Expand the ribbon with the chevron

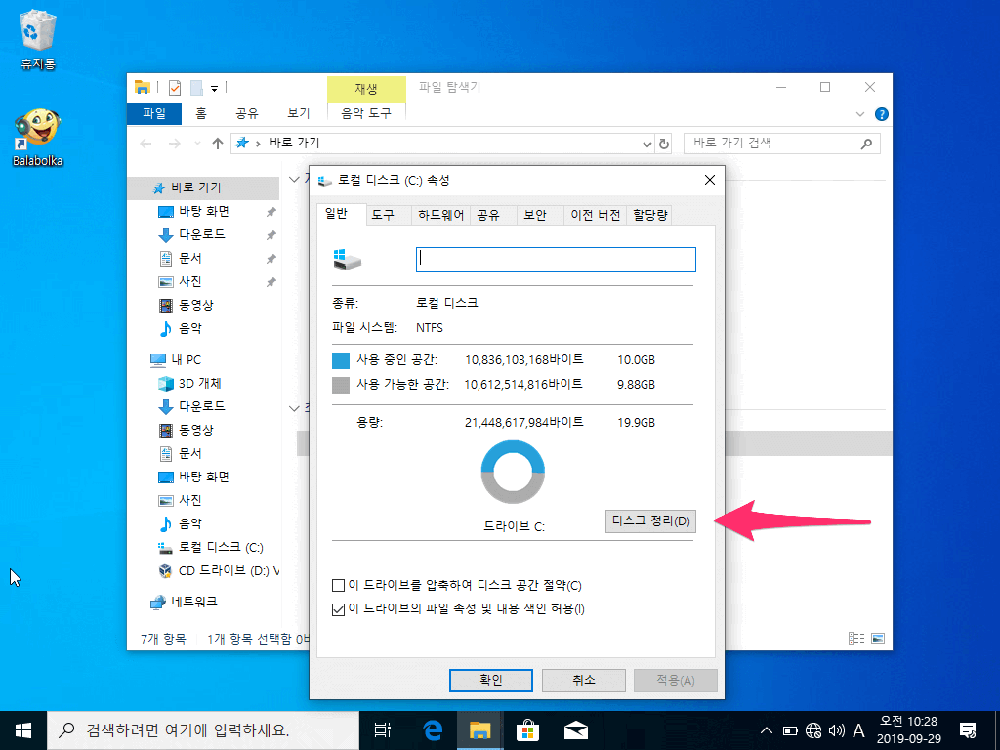[x=860, y=114]
